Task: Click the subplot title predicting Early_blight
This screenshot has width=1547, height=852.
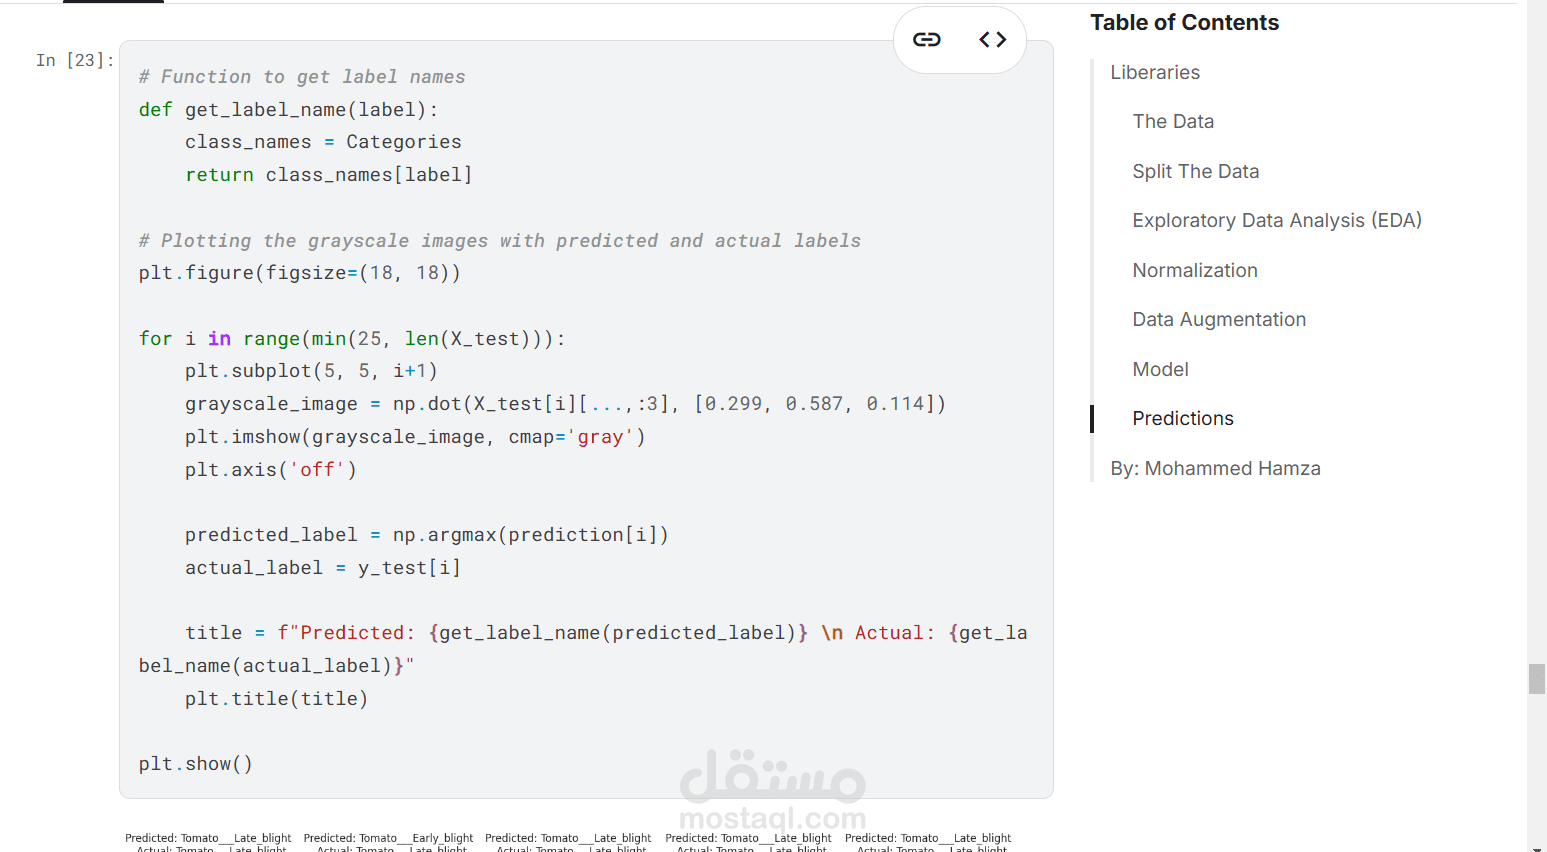Action: 388,838
